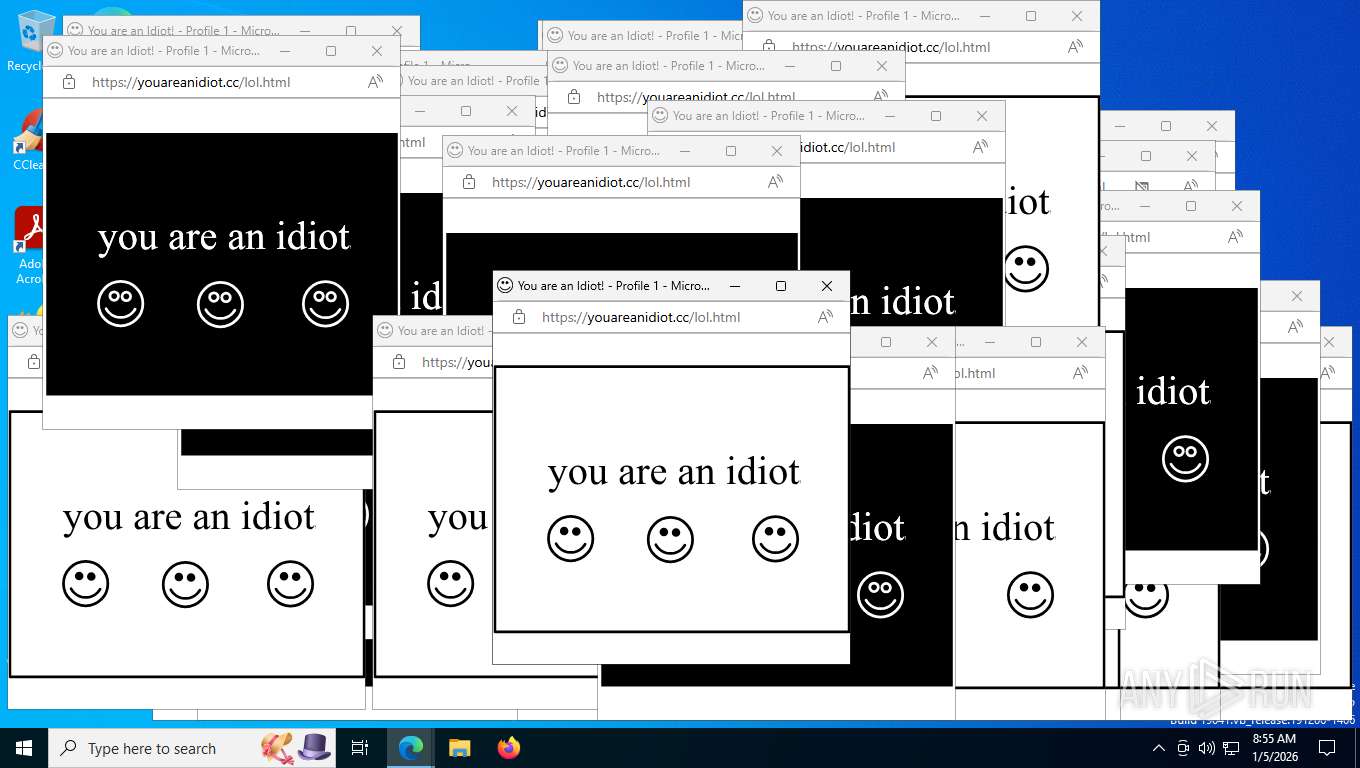
Task: Open File Explorer from taskbar
Action: pyautogui.click(x=459, y=748)
